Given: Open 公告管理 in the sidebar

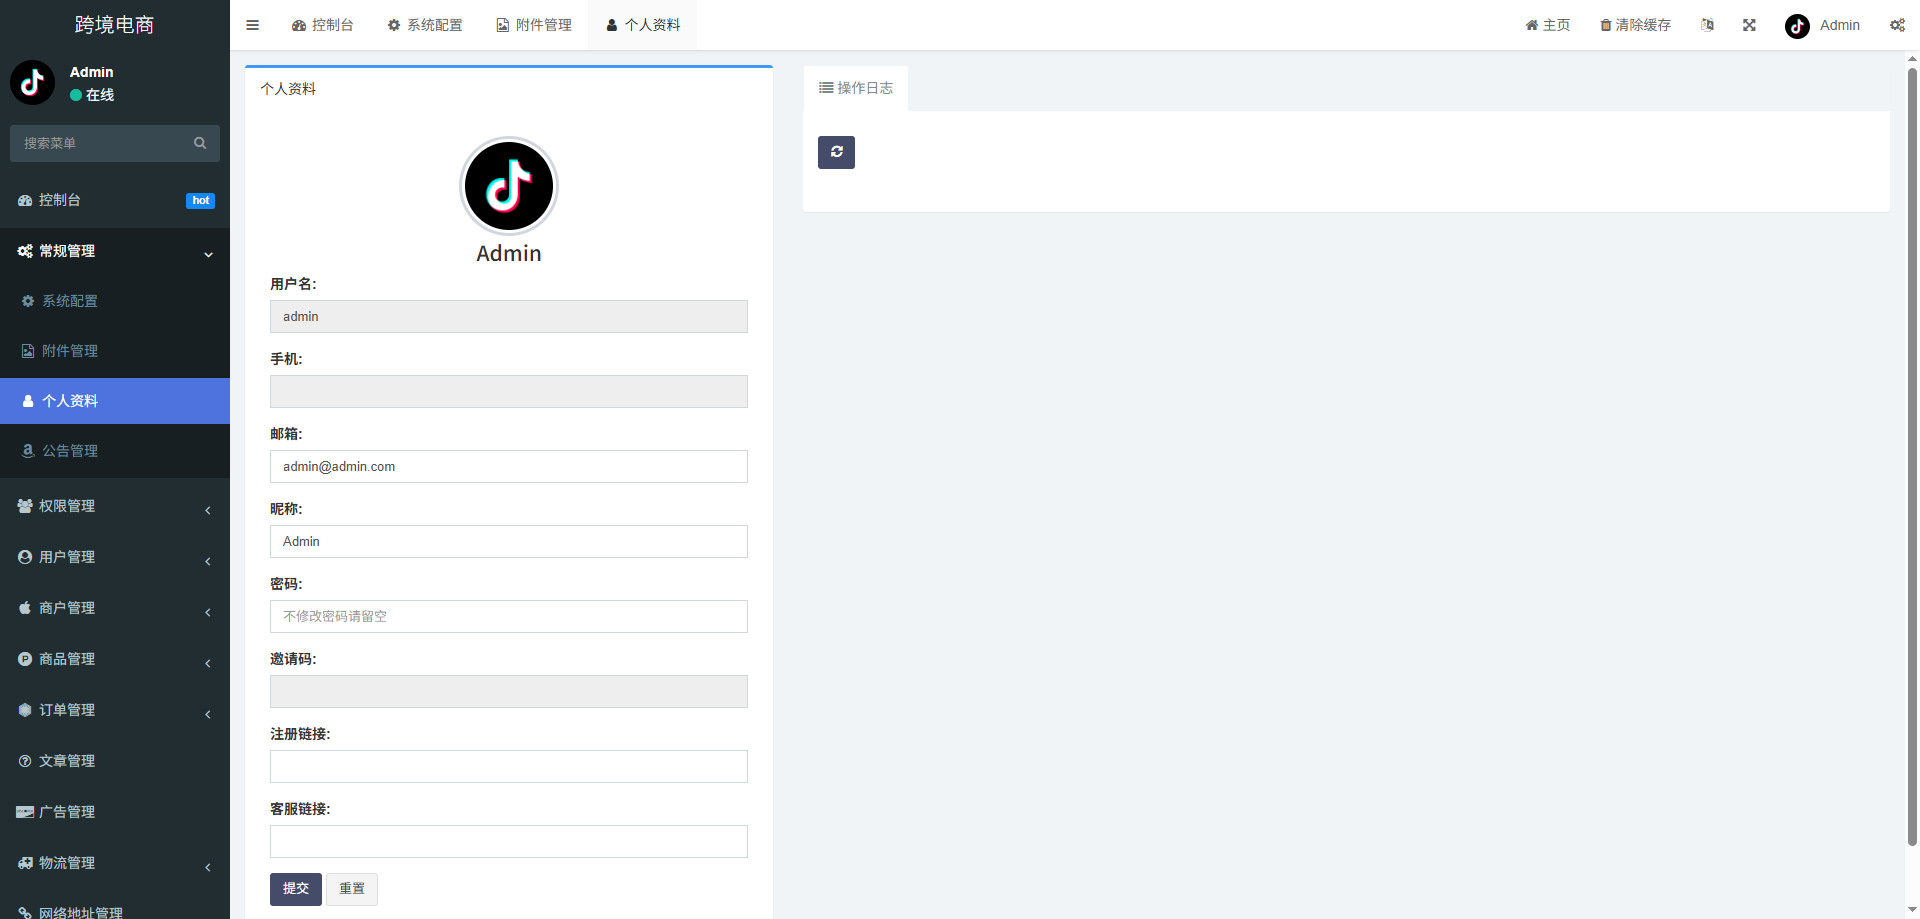Looking at the screenshot, I should click(x=70, y=451).
